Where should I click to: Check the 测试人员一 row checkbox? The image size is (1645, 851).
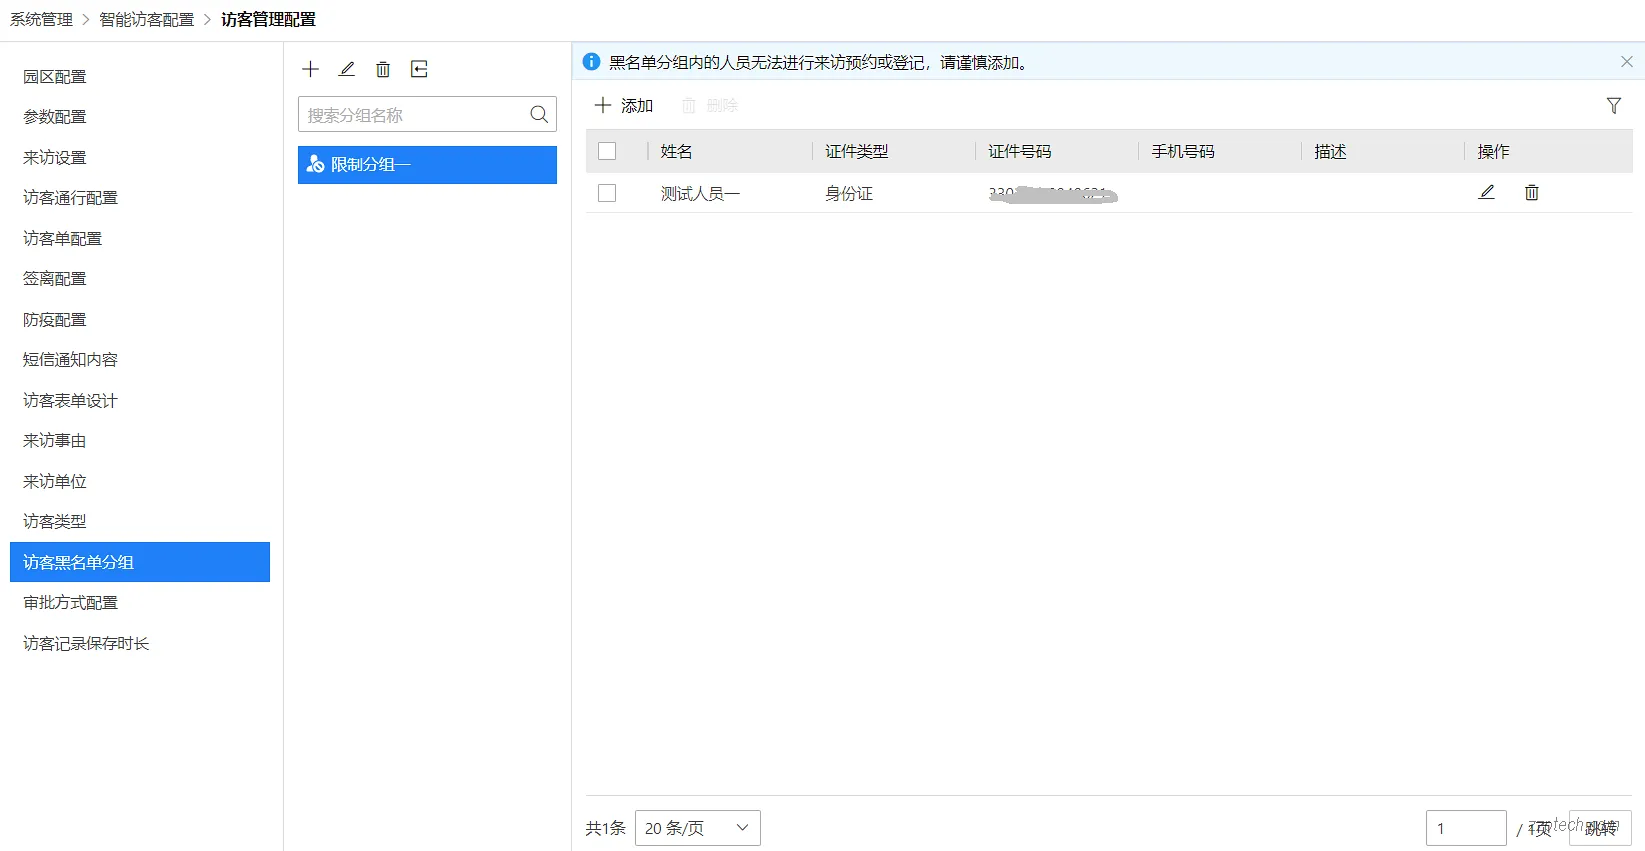(x=607, y=193)
